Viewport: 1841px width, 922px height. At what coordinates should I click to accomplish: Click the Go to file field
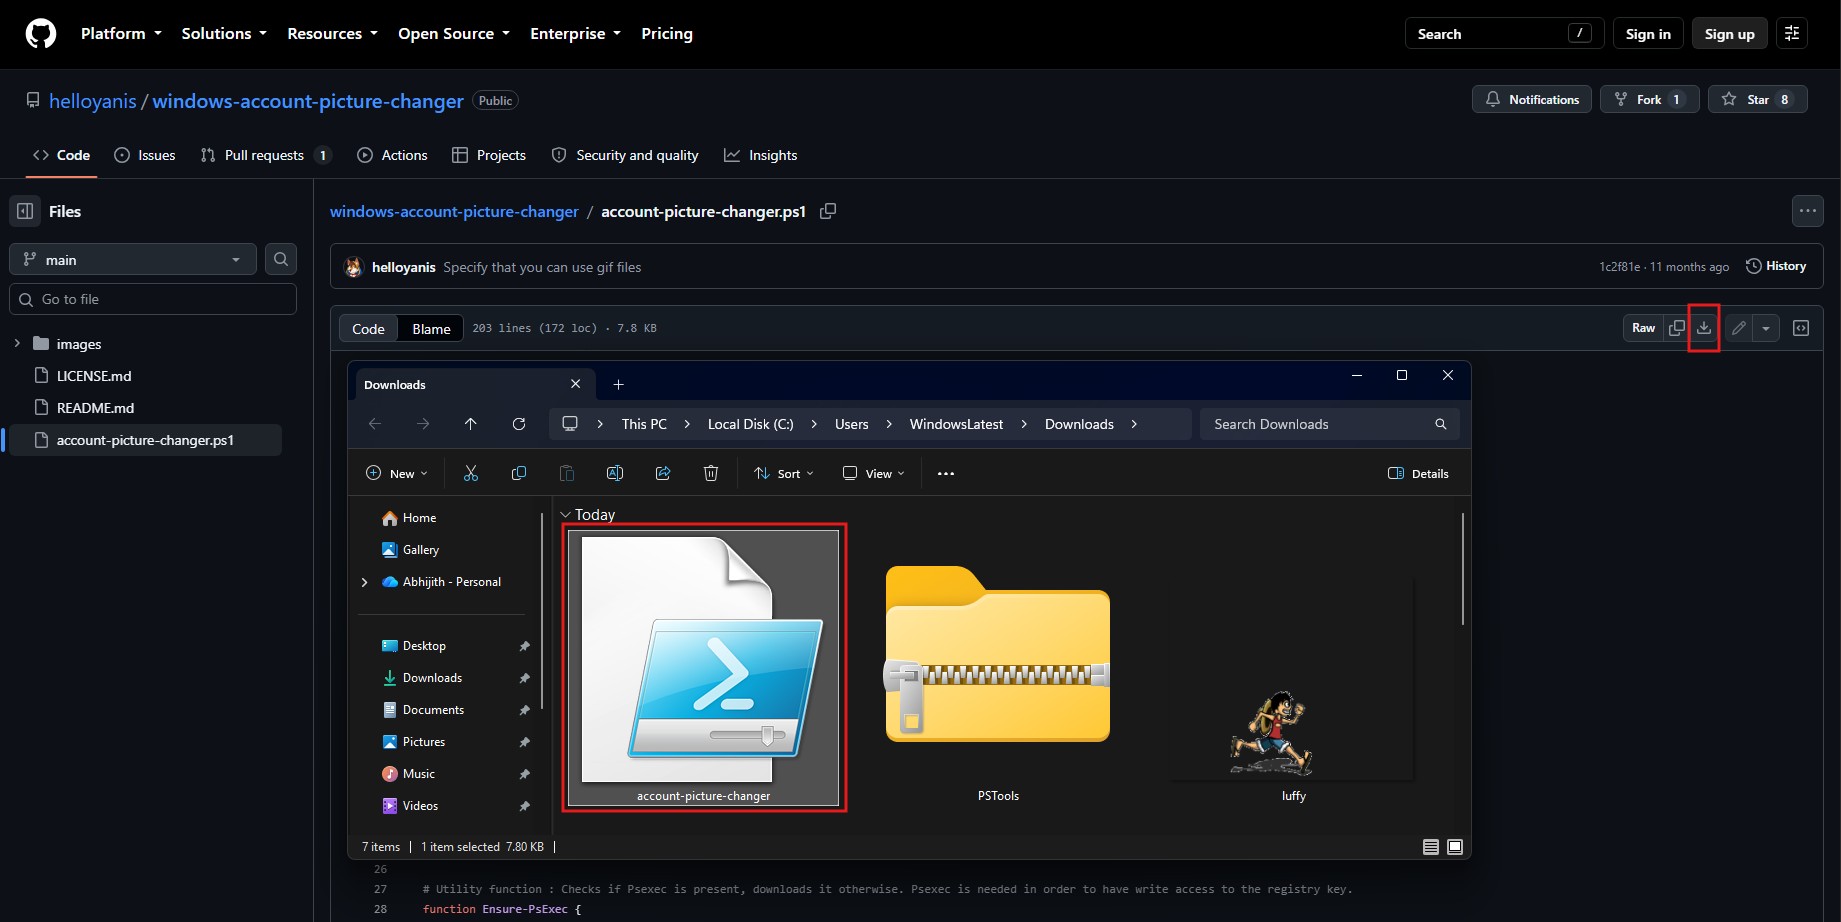pos(153,299)
